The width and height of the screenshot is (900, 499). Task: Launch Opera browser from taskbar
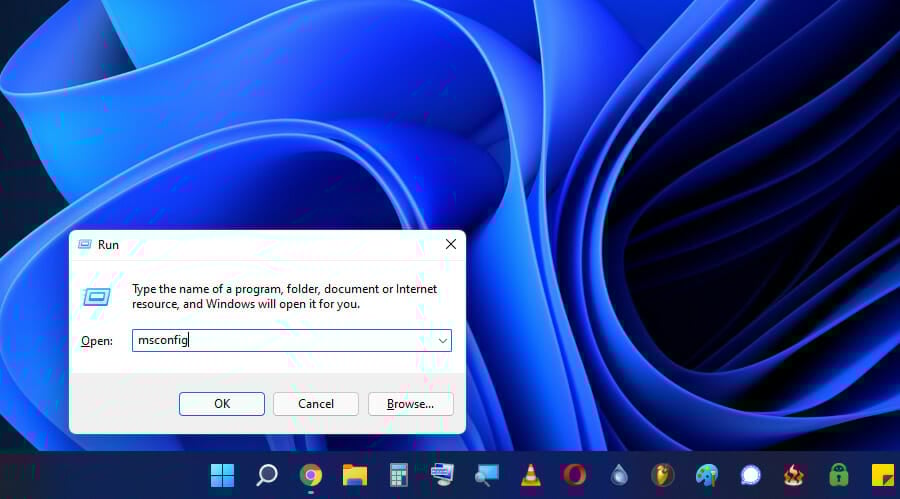(575, 475)
